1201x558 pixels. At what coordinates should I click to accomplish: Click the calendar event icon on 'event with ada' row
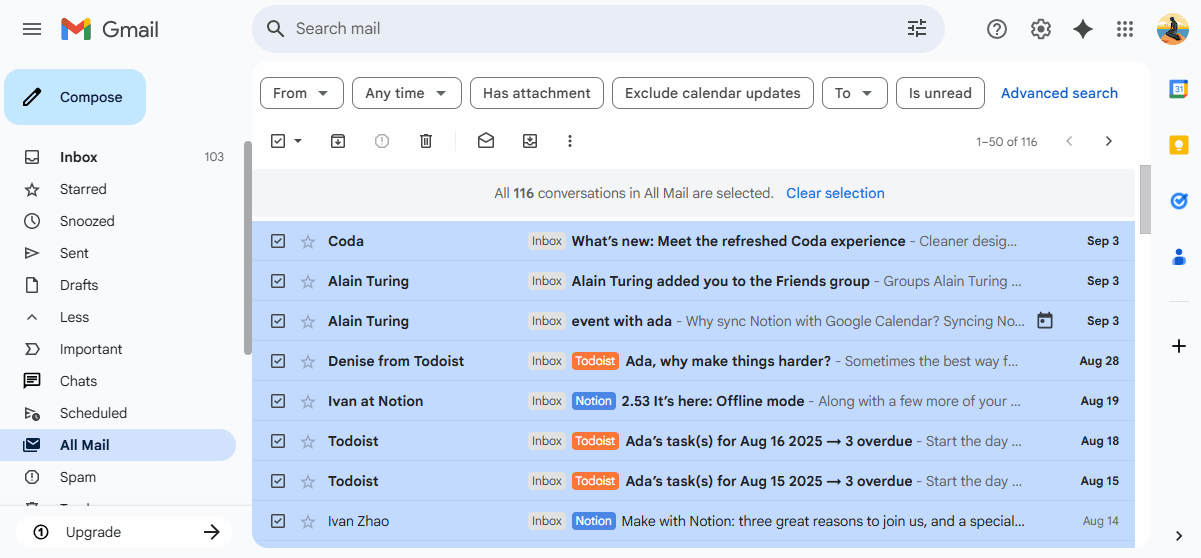tap(1045, 321)
